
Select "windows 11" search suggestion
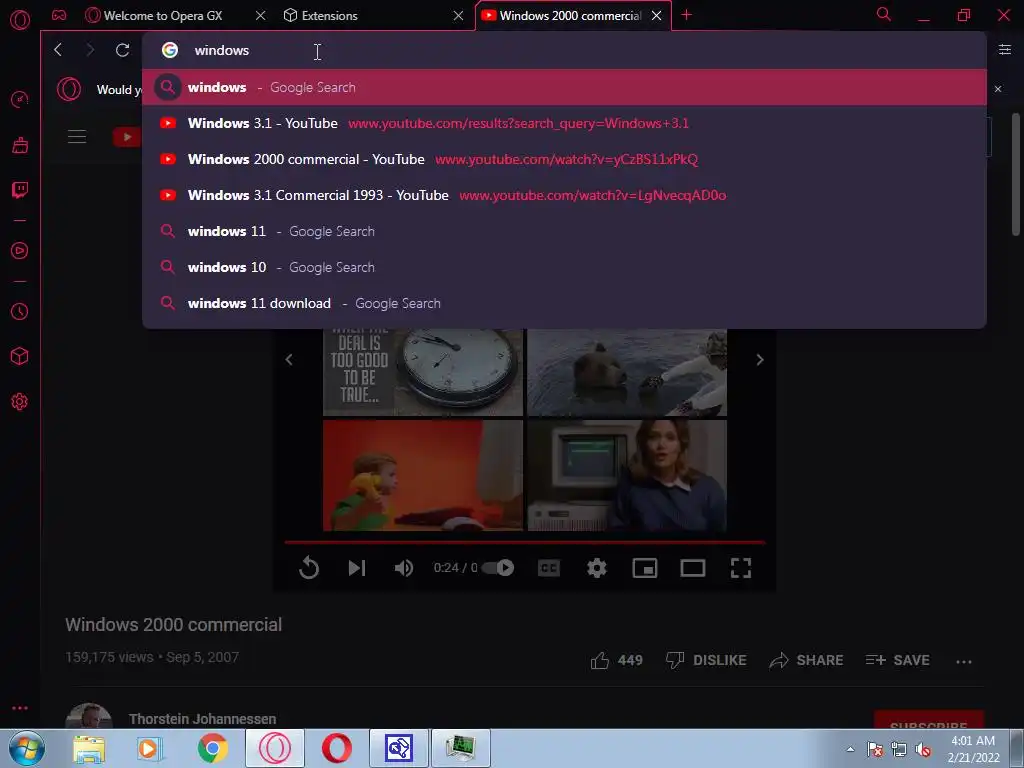point(564,231)
